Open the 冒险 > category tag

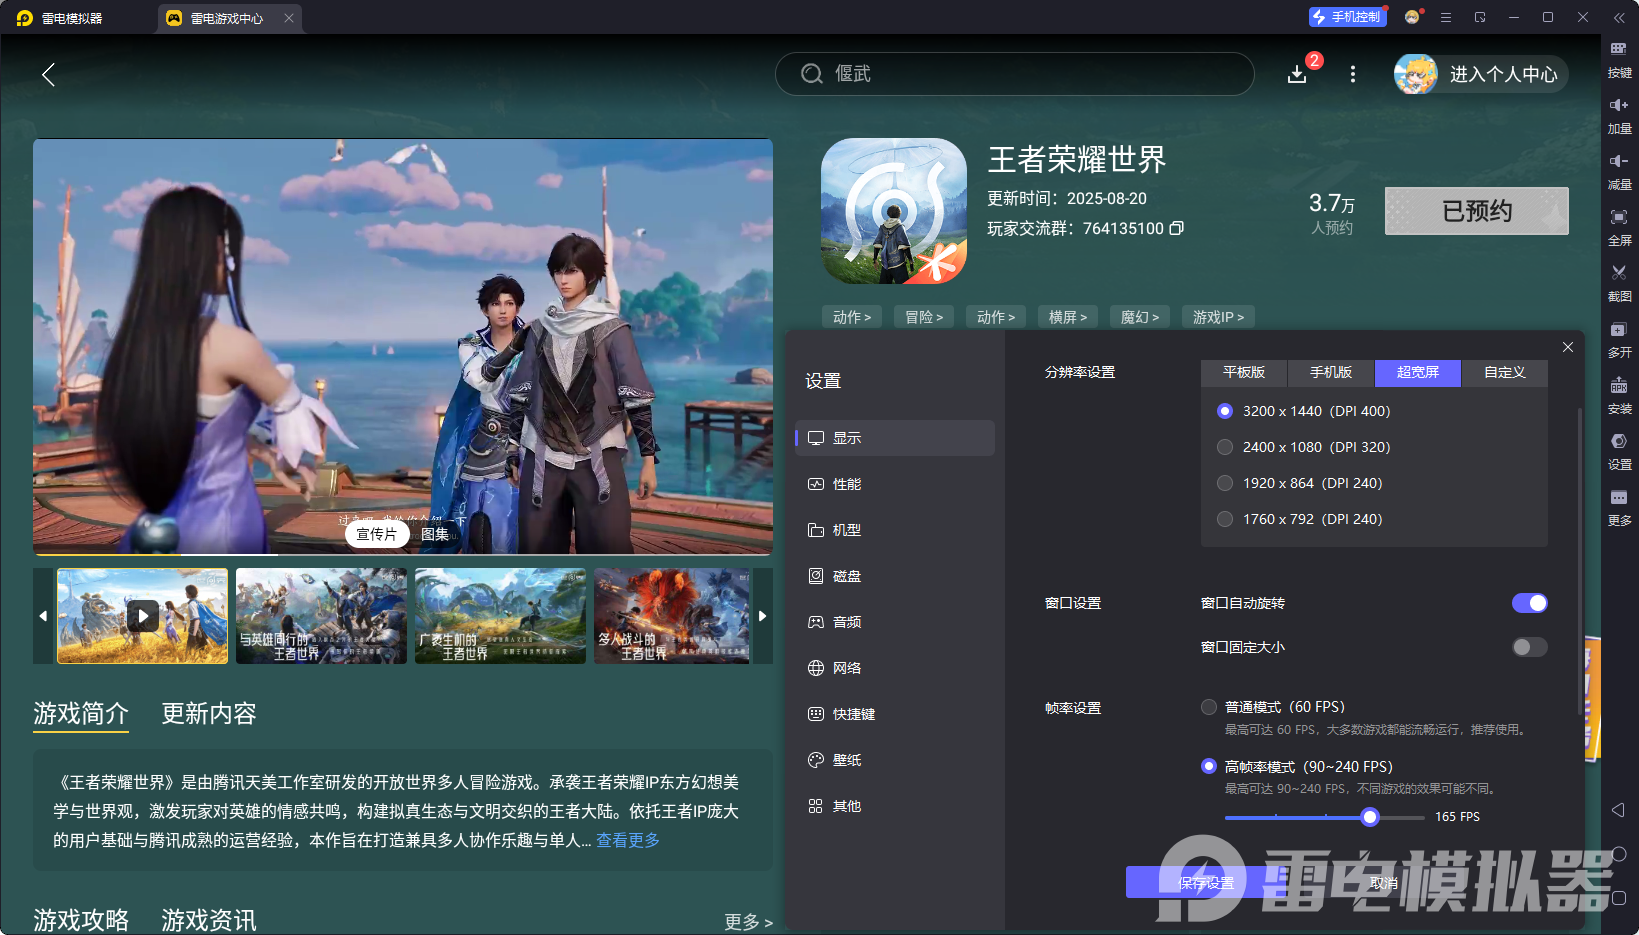(x=924, y=317)
